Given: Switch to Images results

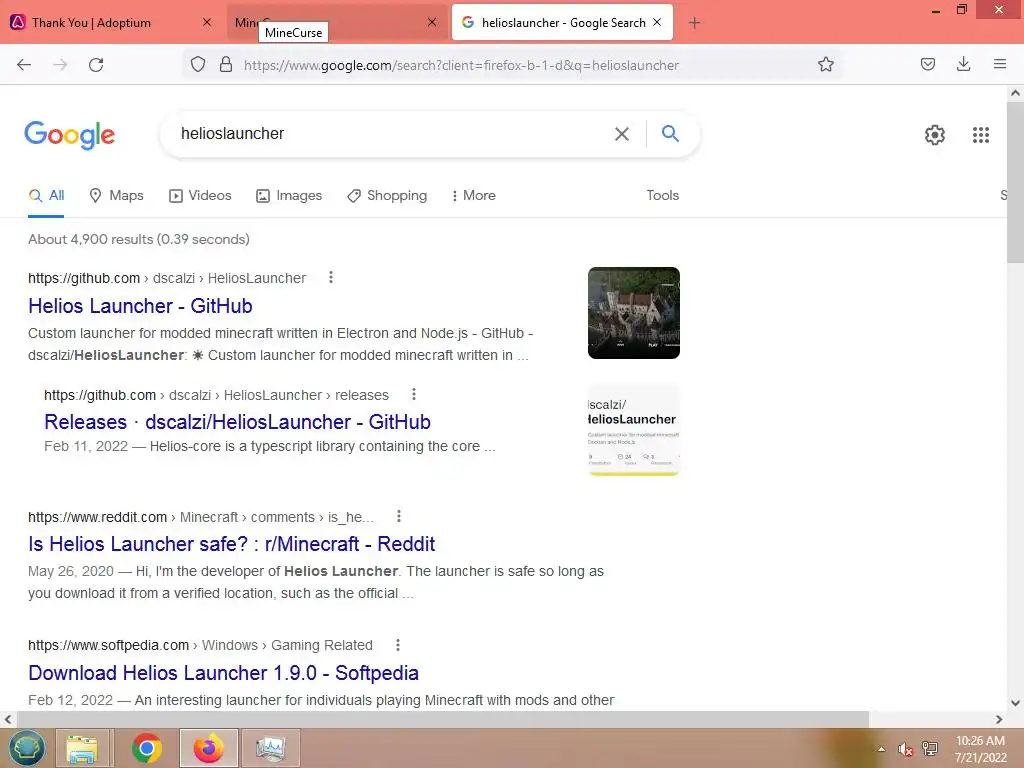Looking at the screenshot, I should pyautogui.click(x=289, y=195).
